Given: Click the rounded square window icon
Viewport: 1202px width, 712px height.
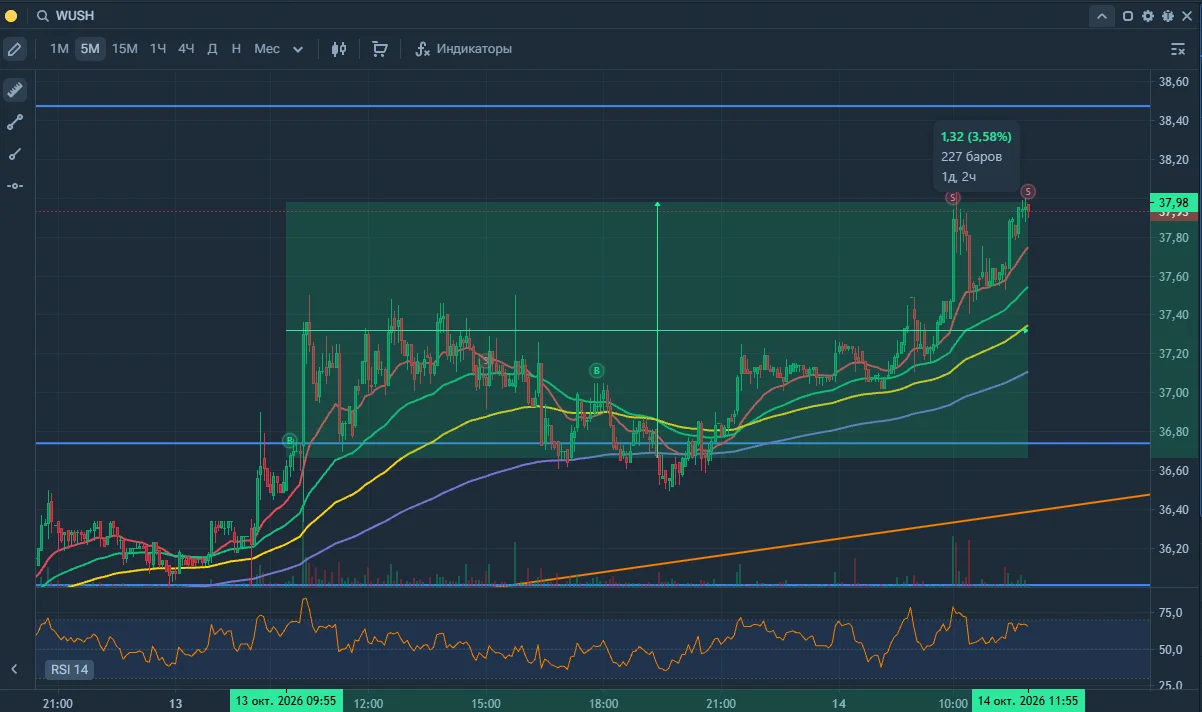Looking at the screenshot, I should click(1128, 16).
